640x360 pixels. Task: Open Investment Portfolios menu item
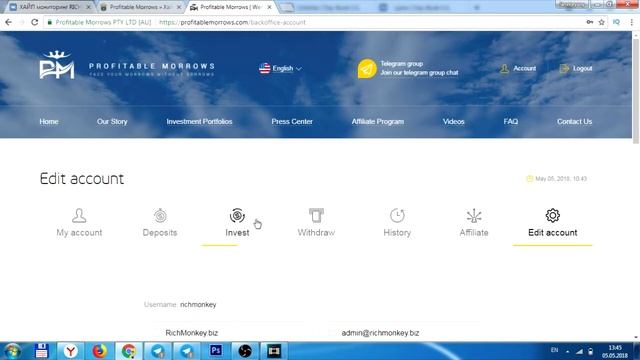coord(199,122)
